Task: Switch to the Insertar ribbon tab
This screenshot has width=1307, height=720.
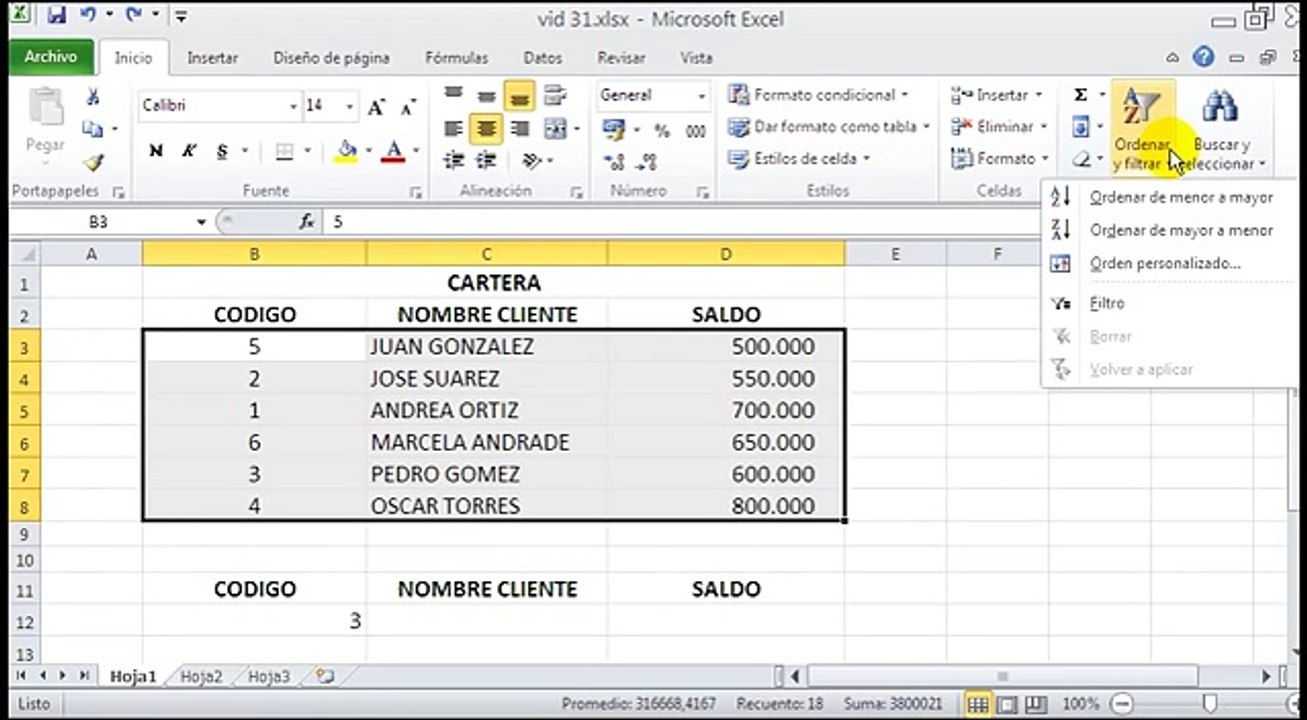Action: [212, 58]
